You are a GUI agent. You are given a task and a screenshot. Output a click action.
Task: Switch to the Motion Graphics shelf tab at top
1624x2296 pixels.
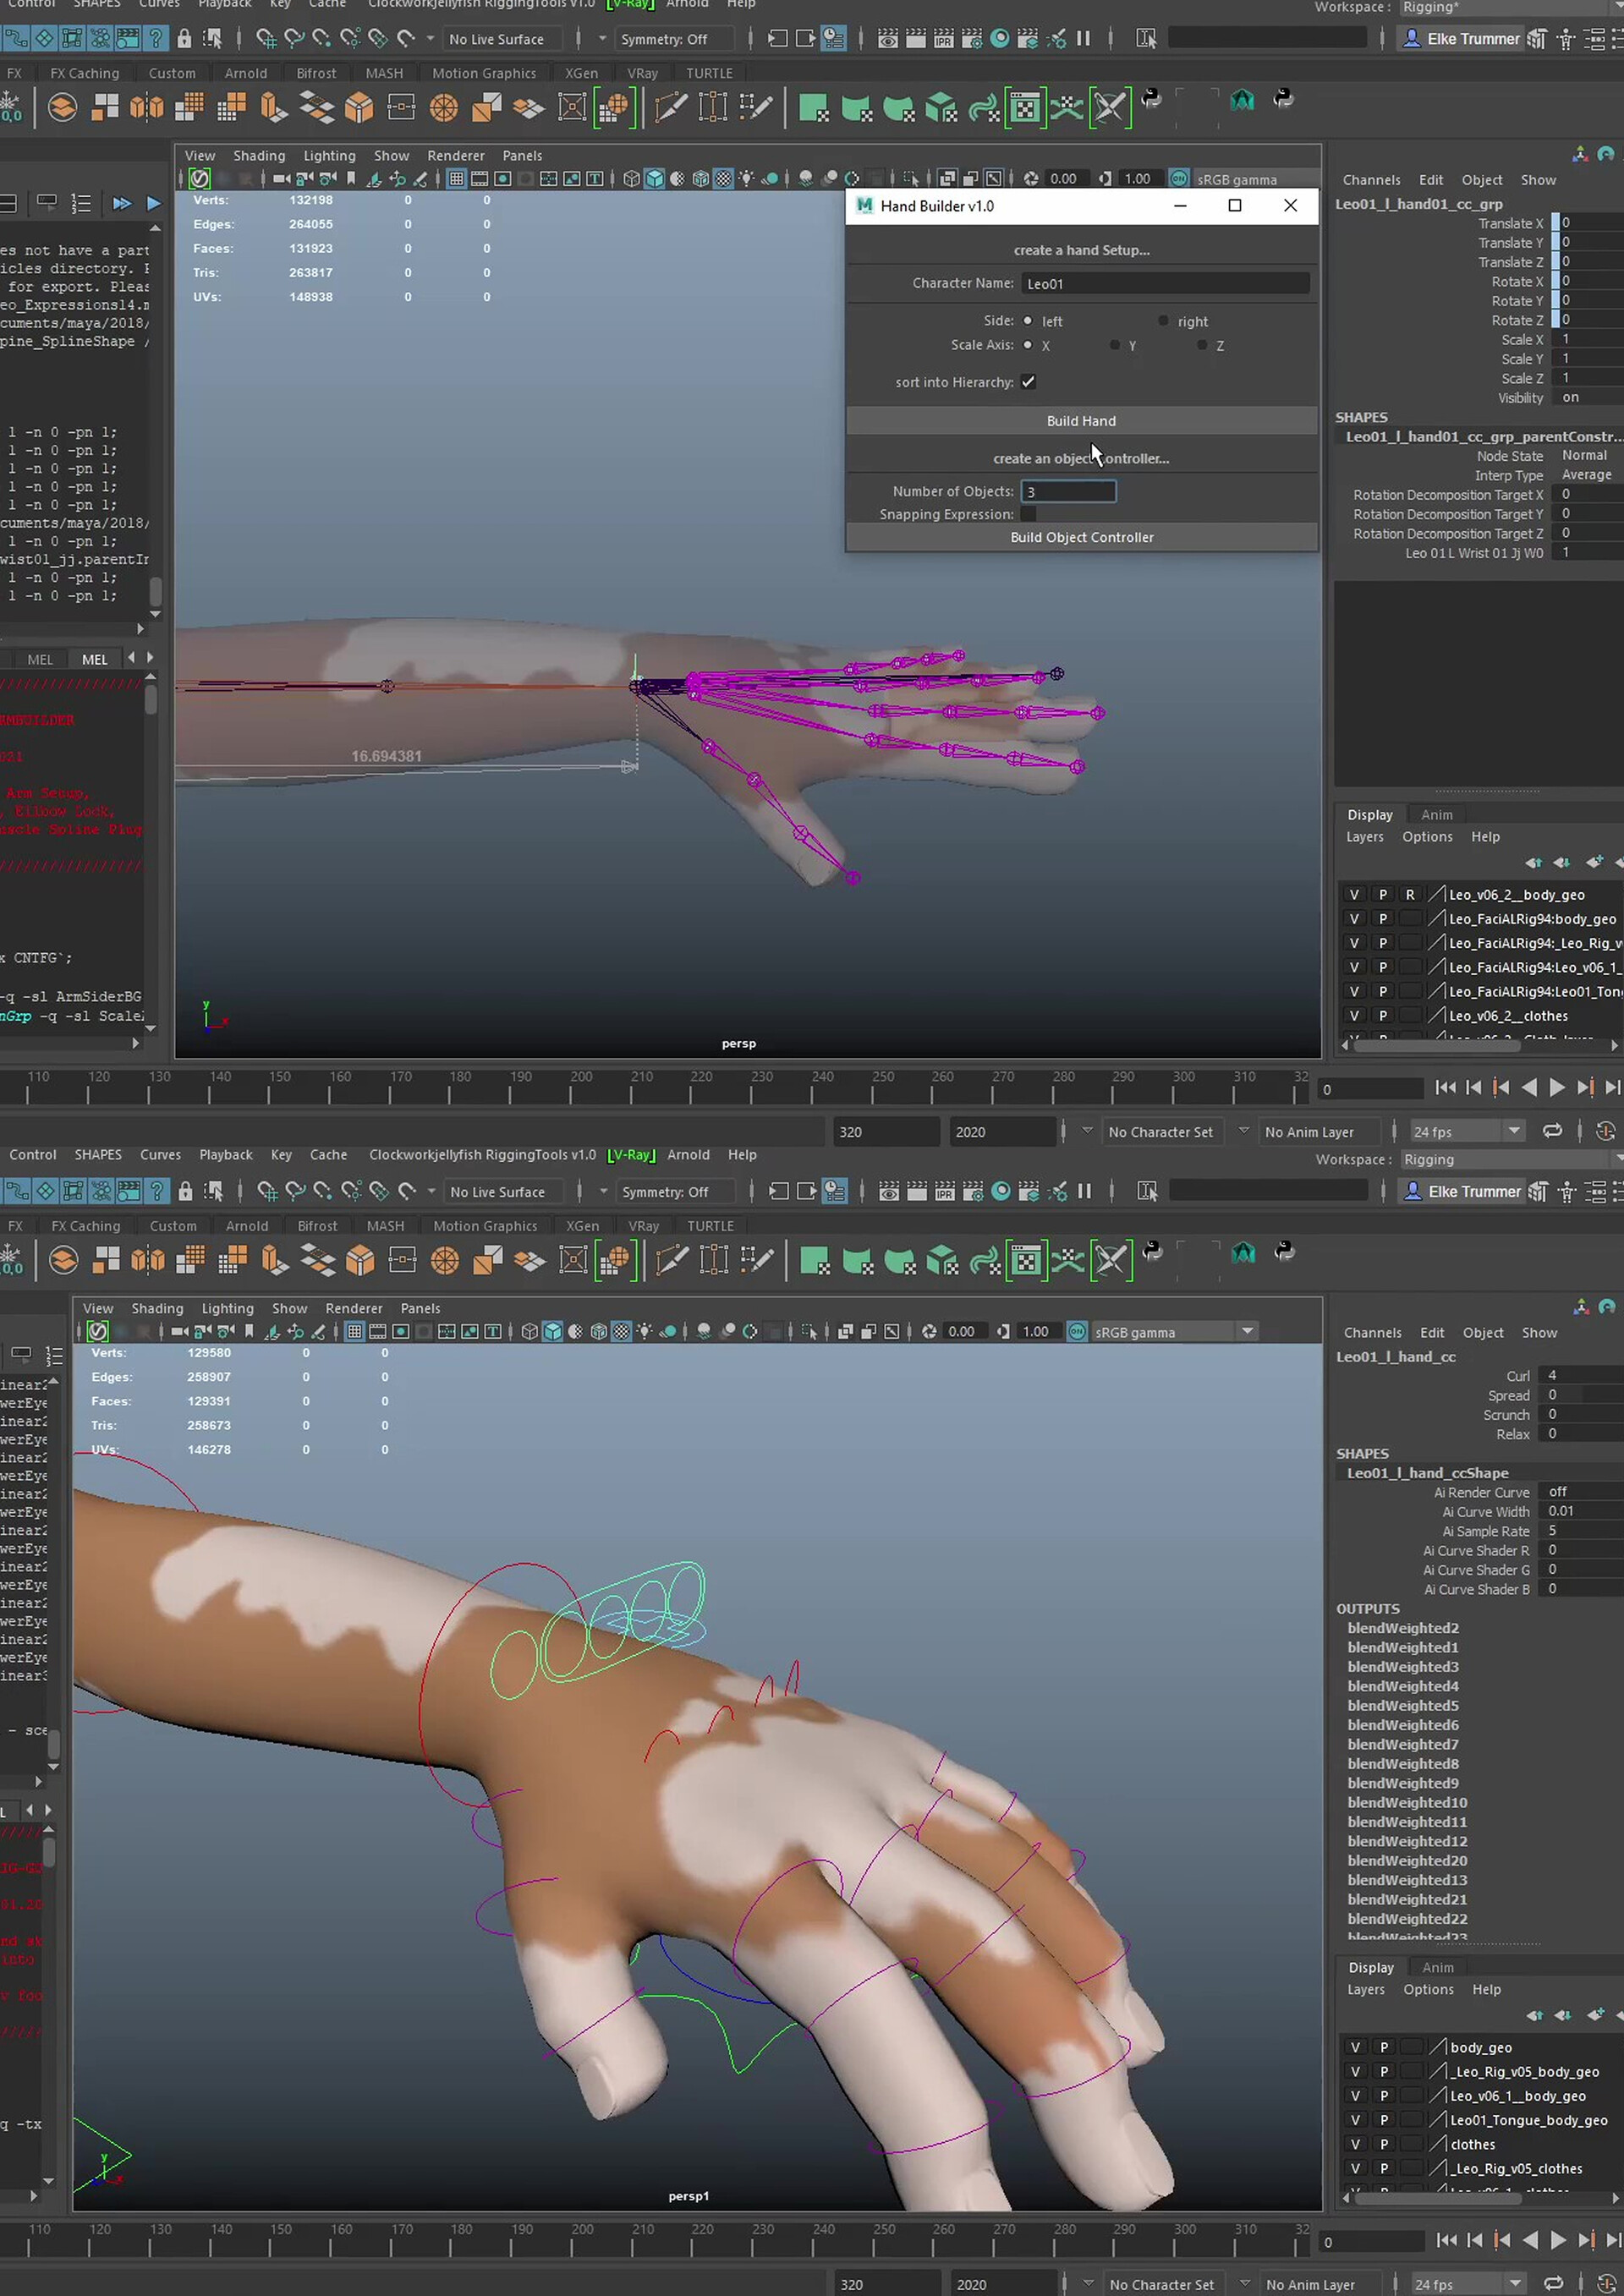[x=484, y=73]
